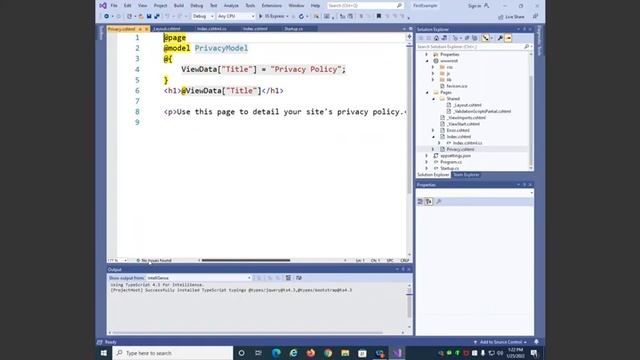The width and height of the screenshot is (640, 360).
Task: Toggle Alphabetical sort in Properties panel
Action: 429,202
